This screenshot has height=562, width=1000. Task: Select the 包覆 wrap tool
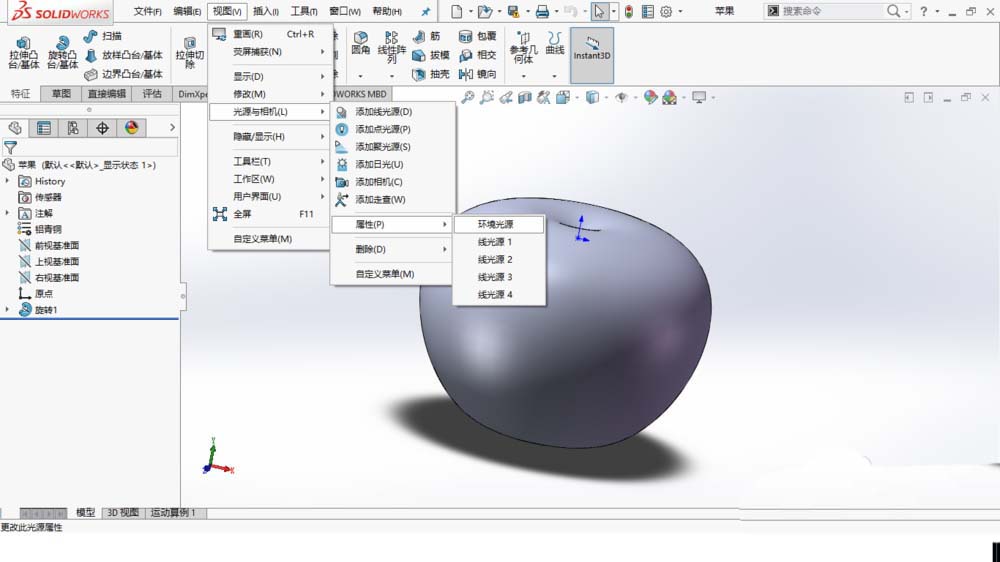tap(478, 36)
